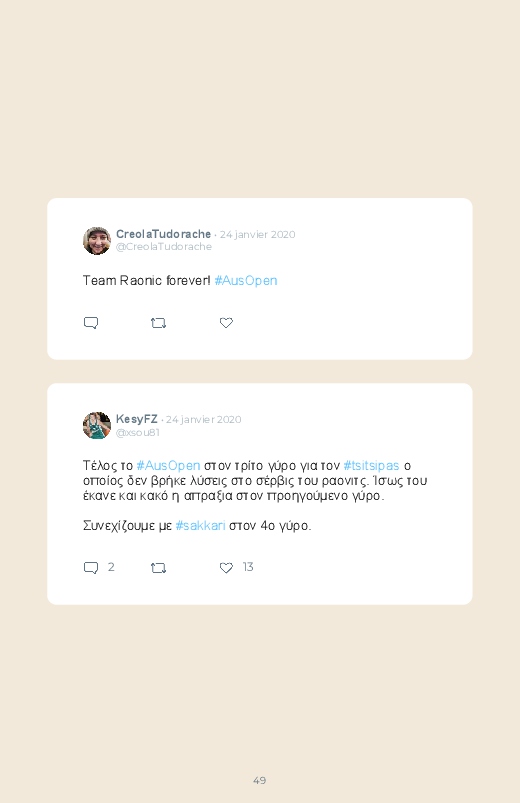Click page number 49 in the footer

click(260, 780)
